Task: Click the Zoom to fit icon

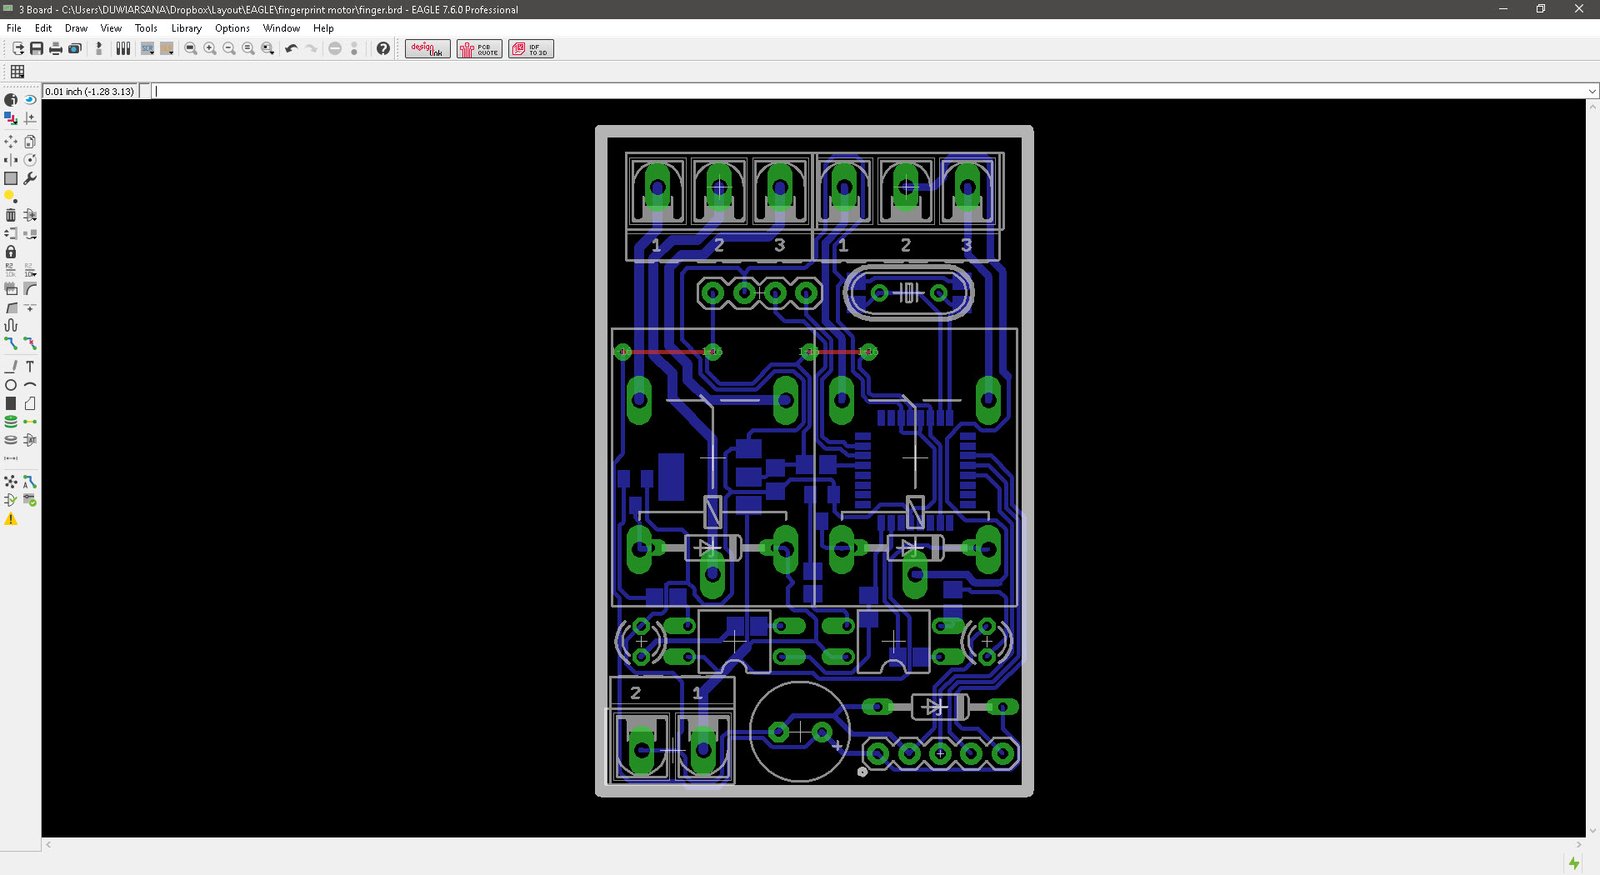Action: (x=191, y=48)
